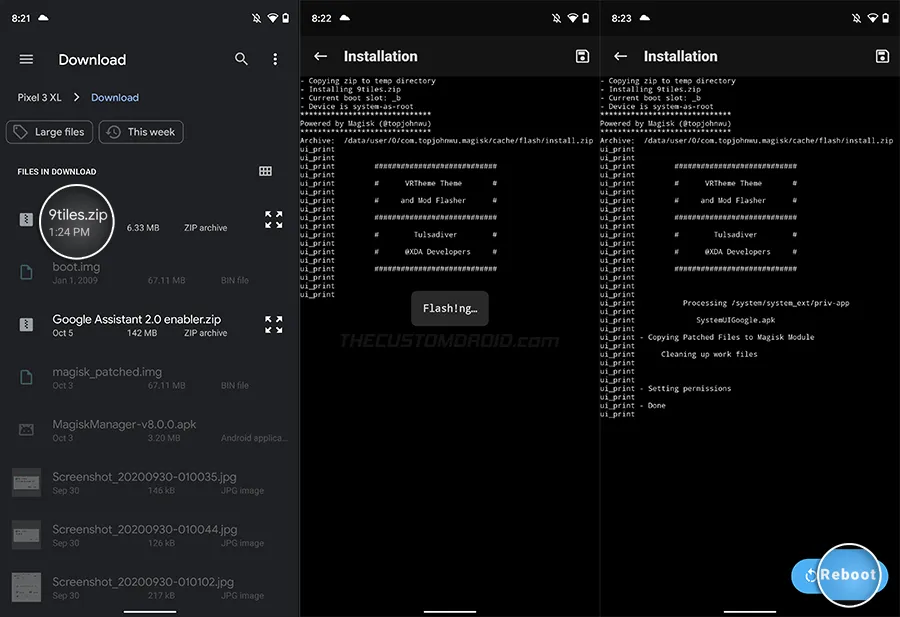Navigate to Pixel 3 XL breadcrumb
Viewport: 900px width, 617px height.
click(40, 97)
